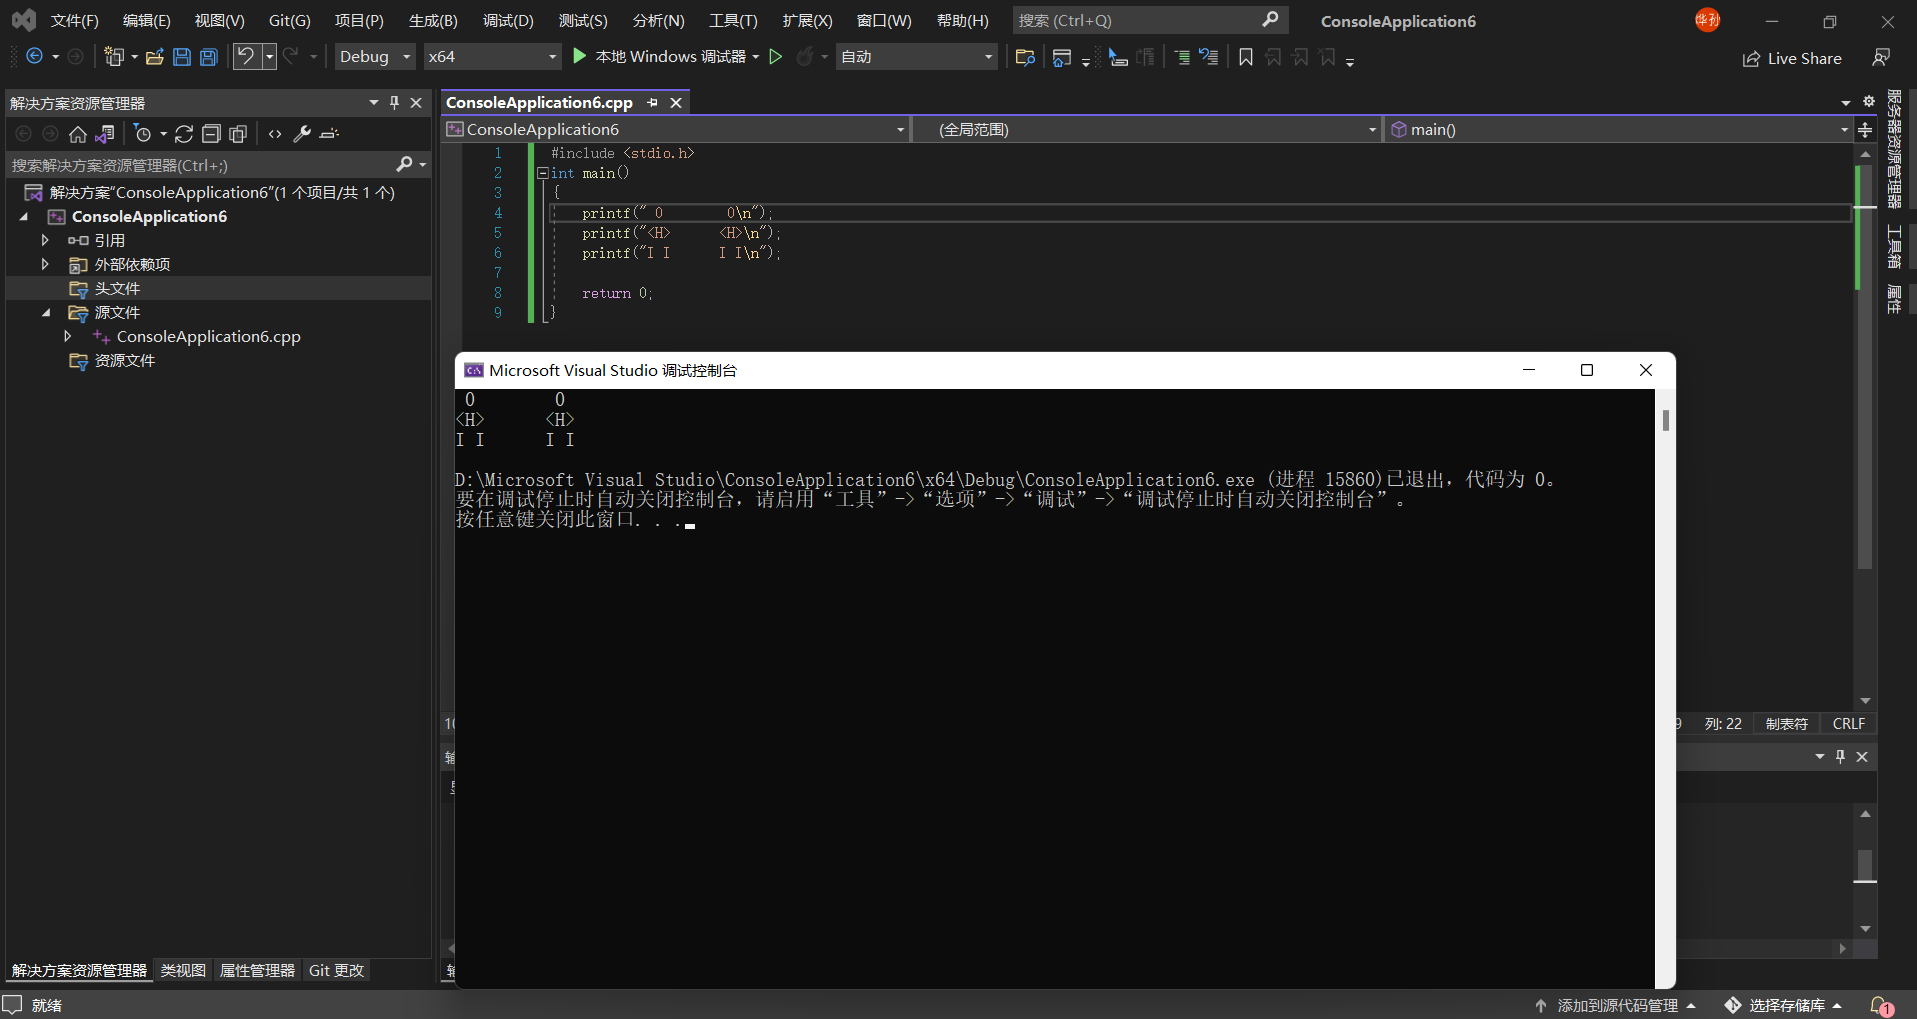Viewport: 1917px width, 1019px height.
Task: Click the Solution Explorer Home icon
Action: point(78,133)
